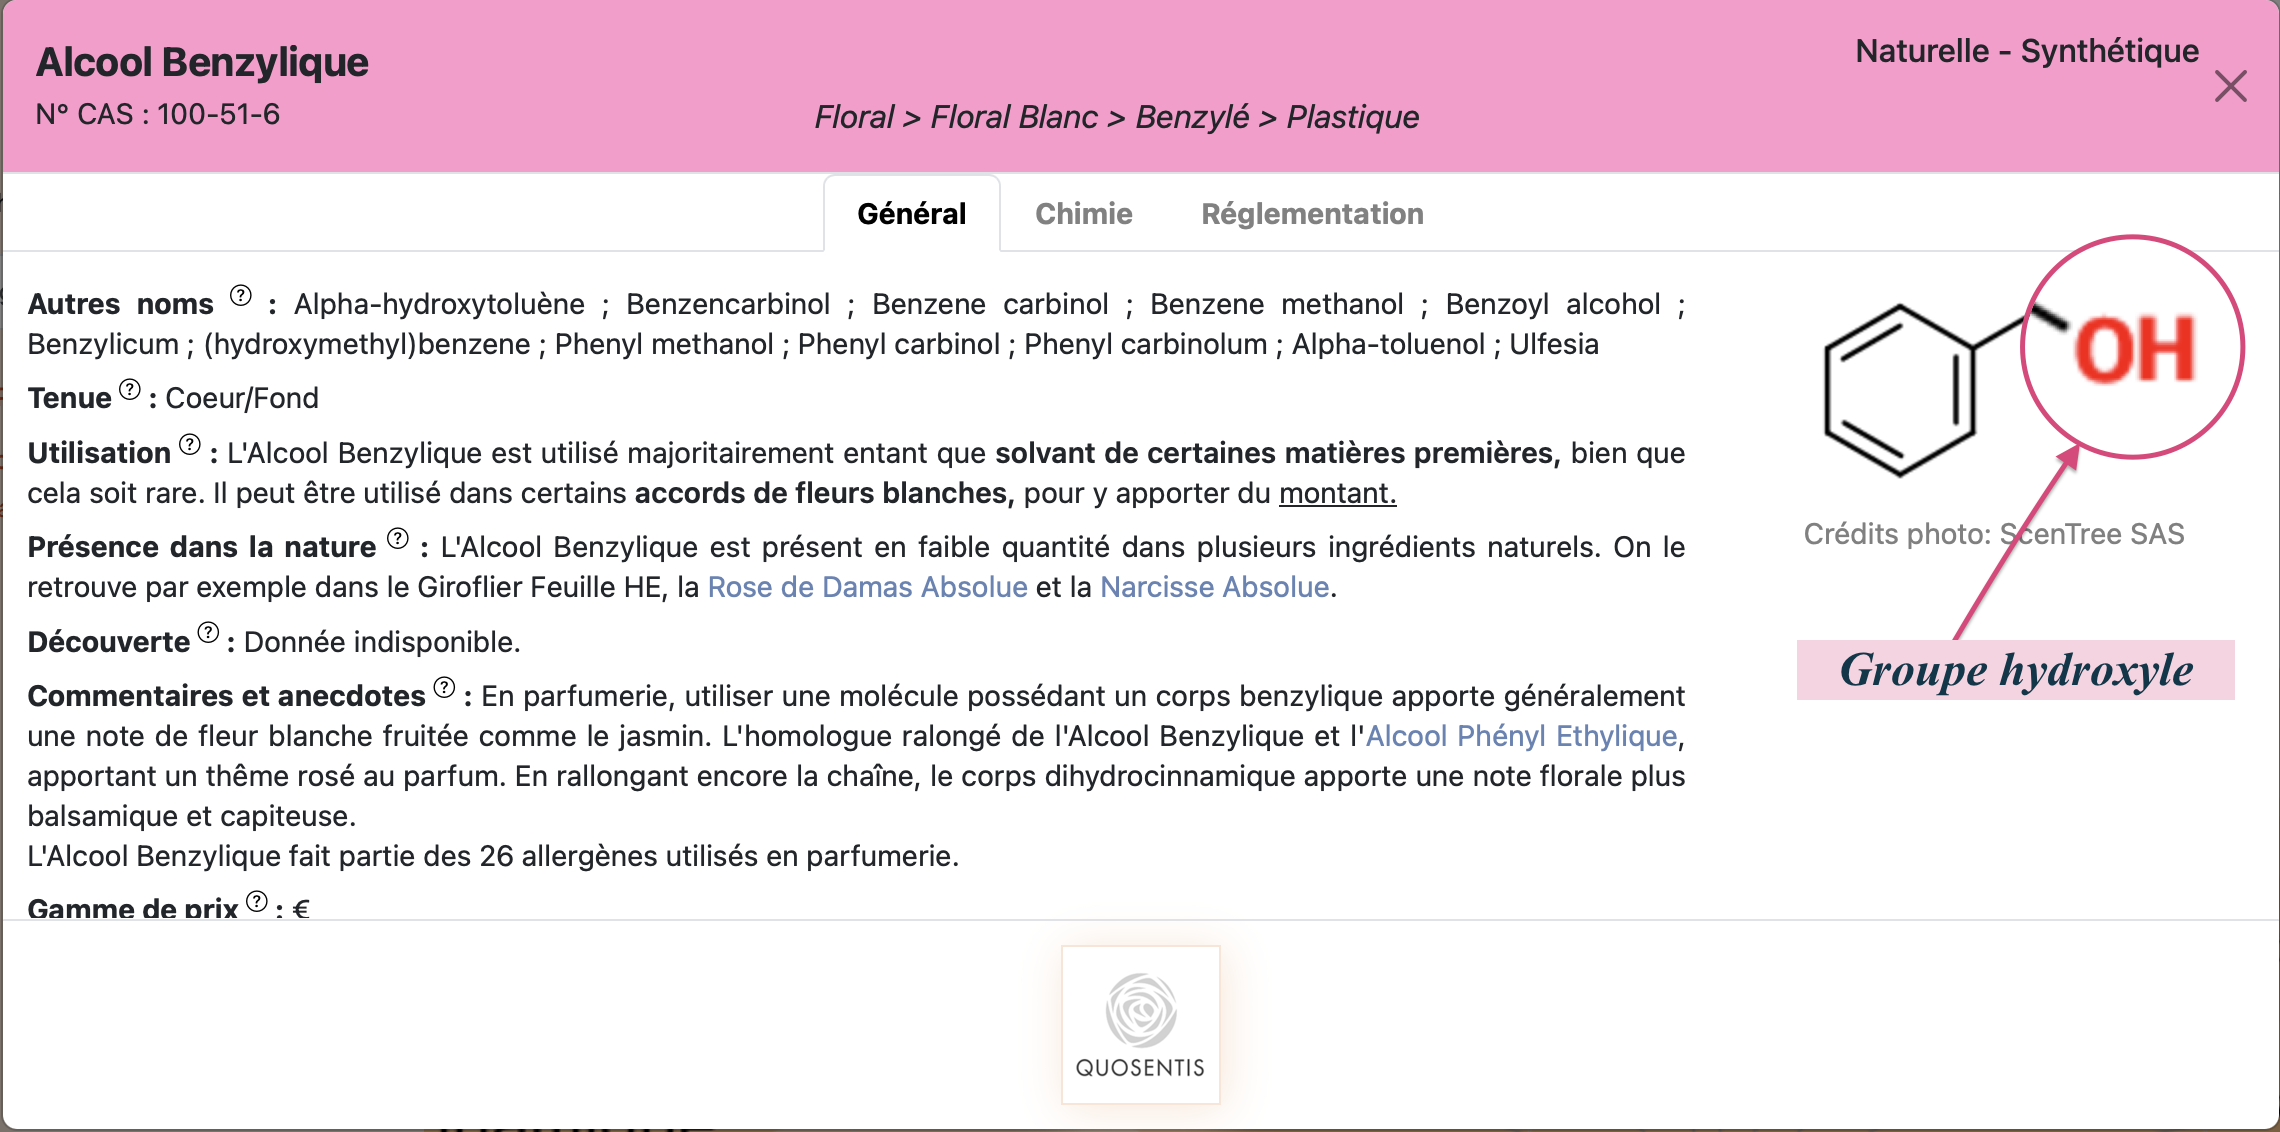Switch to the Chimie tab

[x=1083, y=214]
